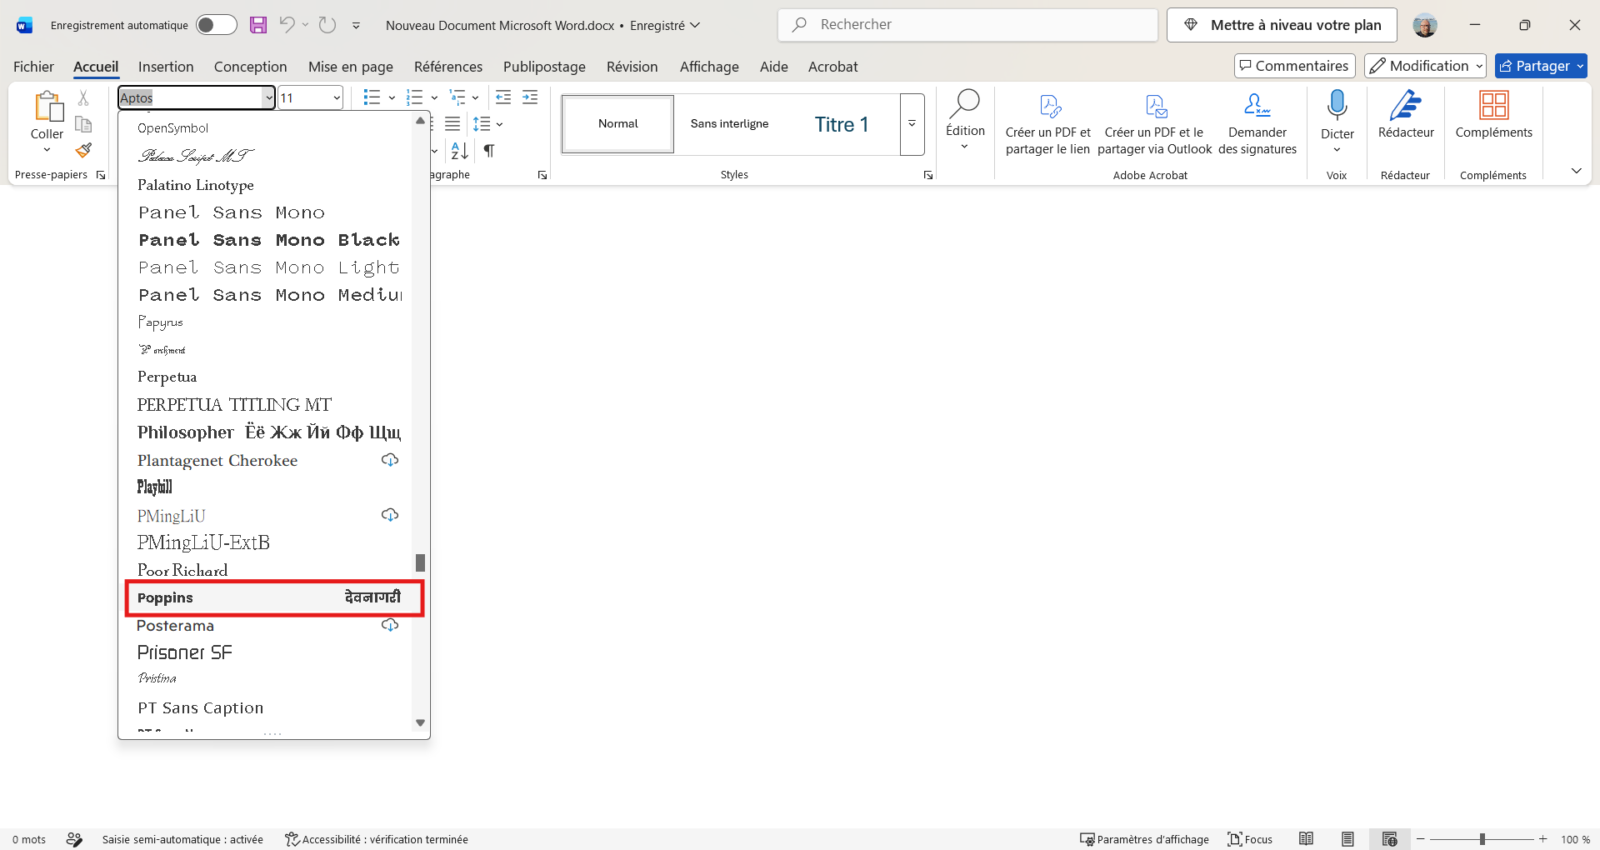This screenshot has height=850, width=1600.
Task: Choose Palatino Linotype font
Action: click(x=196, y=185)
